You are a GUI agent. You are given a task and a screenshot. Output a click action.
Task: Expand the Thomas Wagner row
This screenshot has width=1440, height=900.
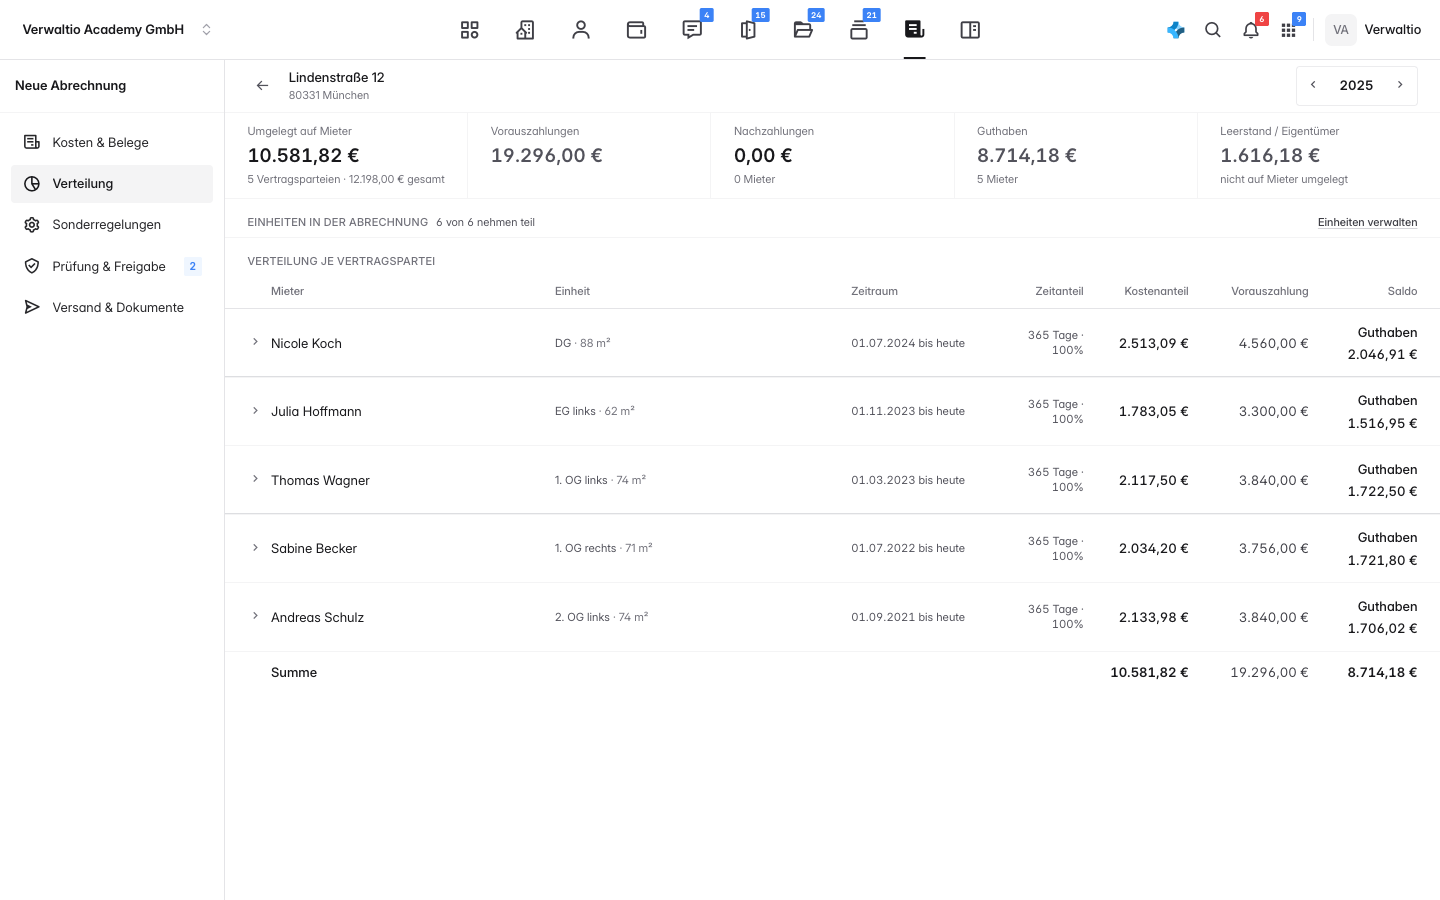255,479
